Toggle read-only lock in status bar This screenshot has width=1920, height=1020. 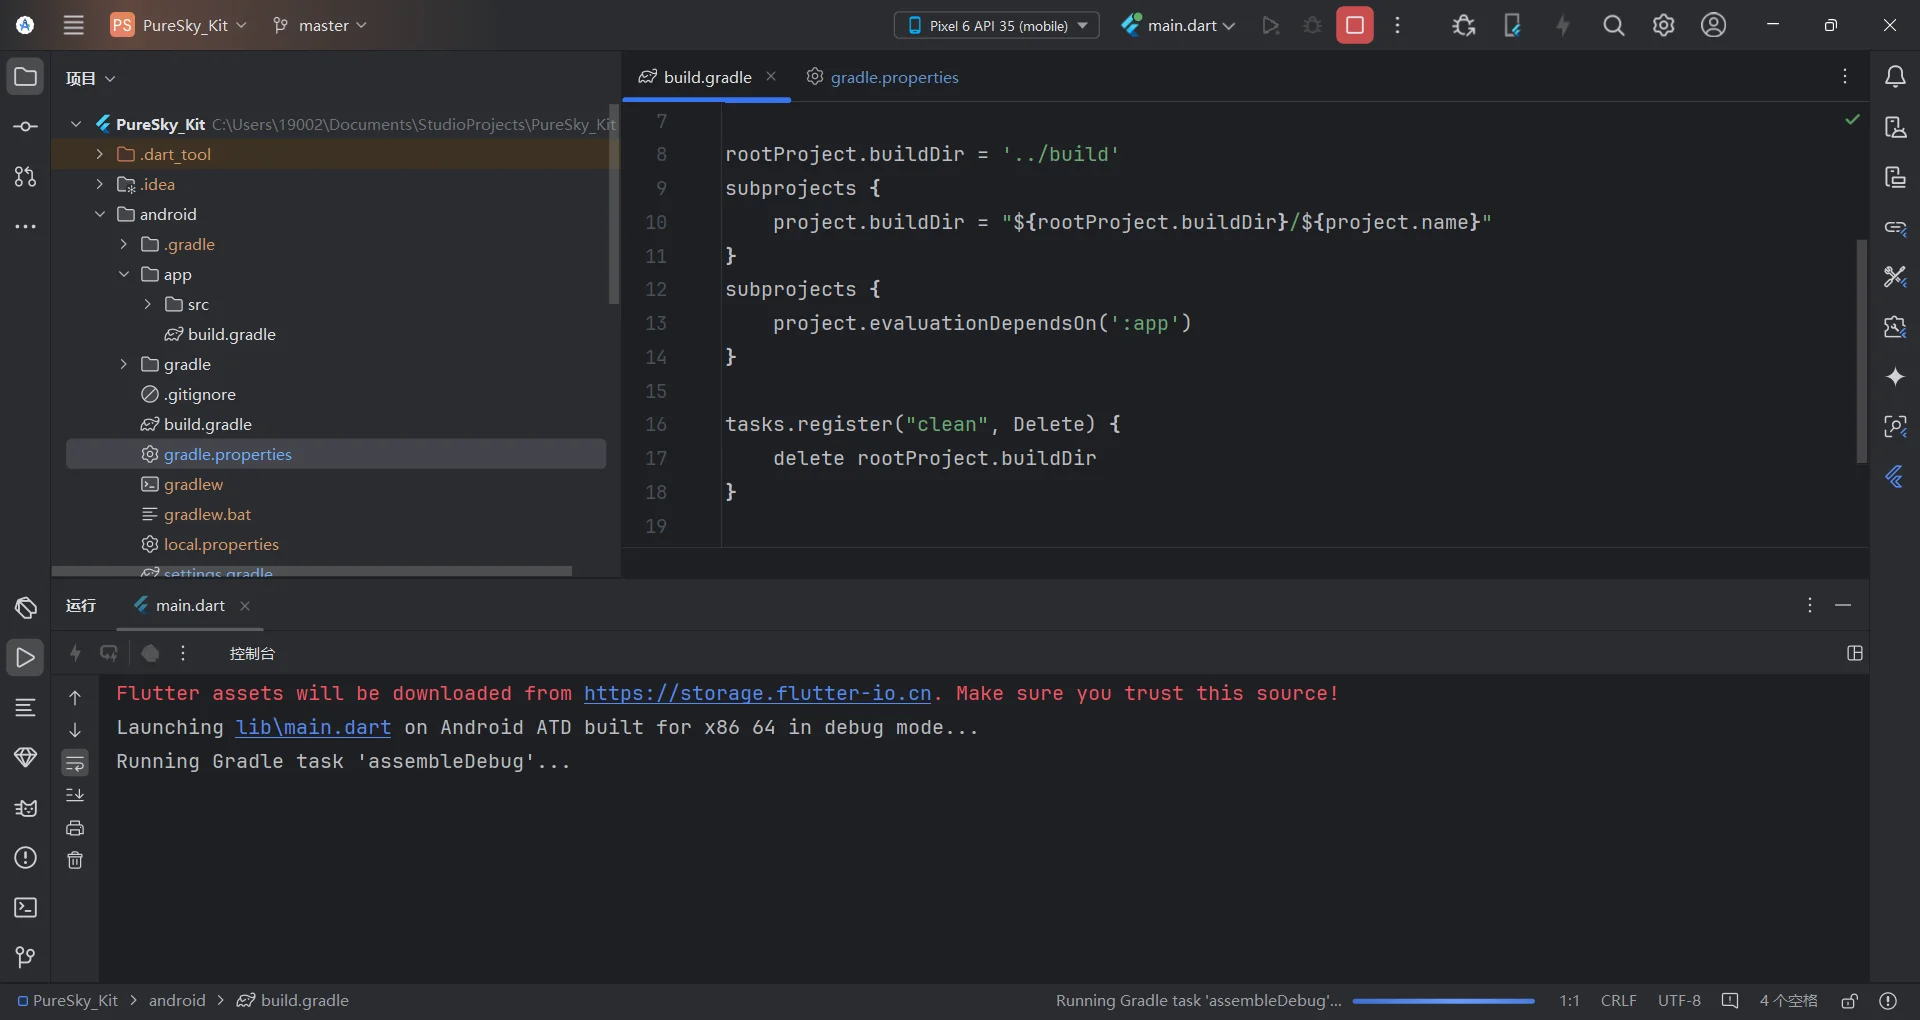pos(1849,1001)
